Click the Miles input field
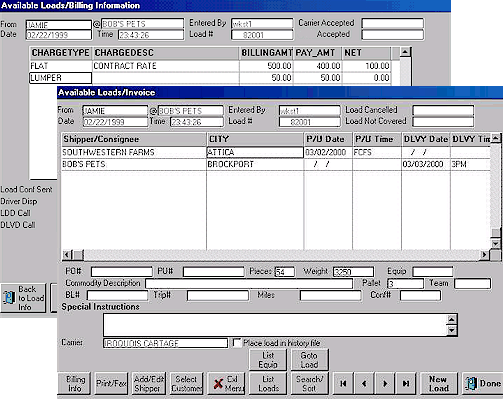Image resolution: width=503 pixels, height=399 pixels. coord(331,295)
